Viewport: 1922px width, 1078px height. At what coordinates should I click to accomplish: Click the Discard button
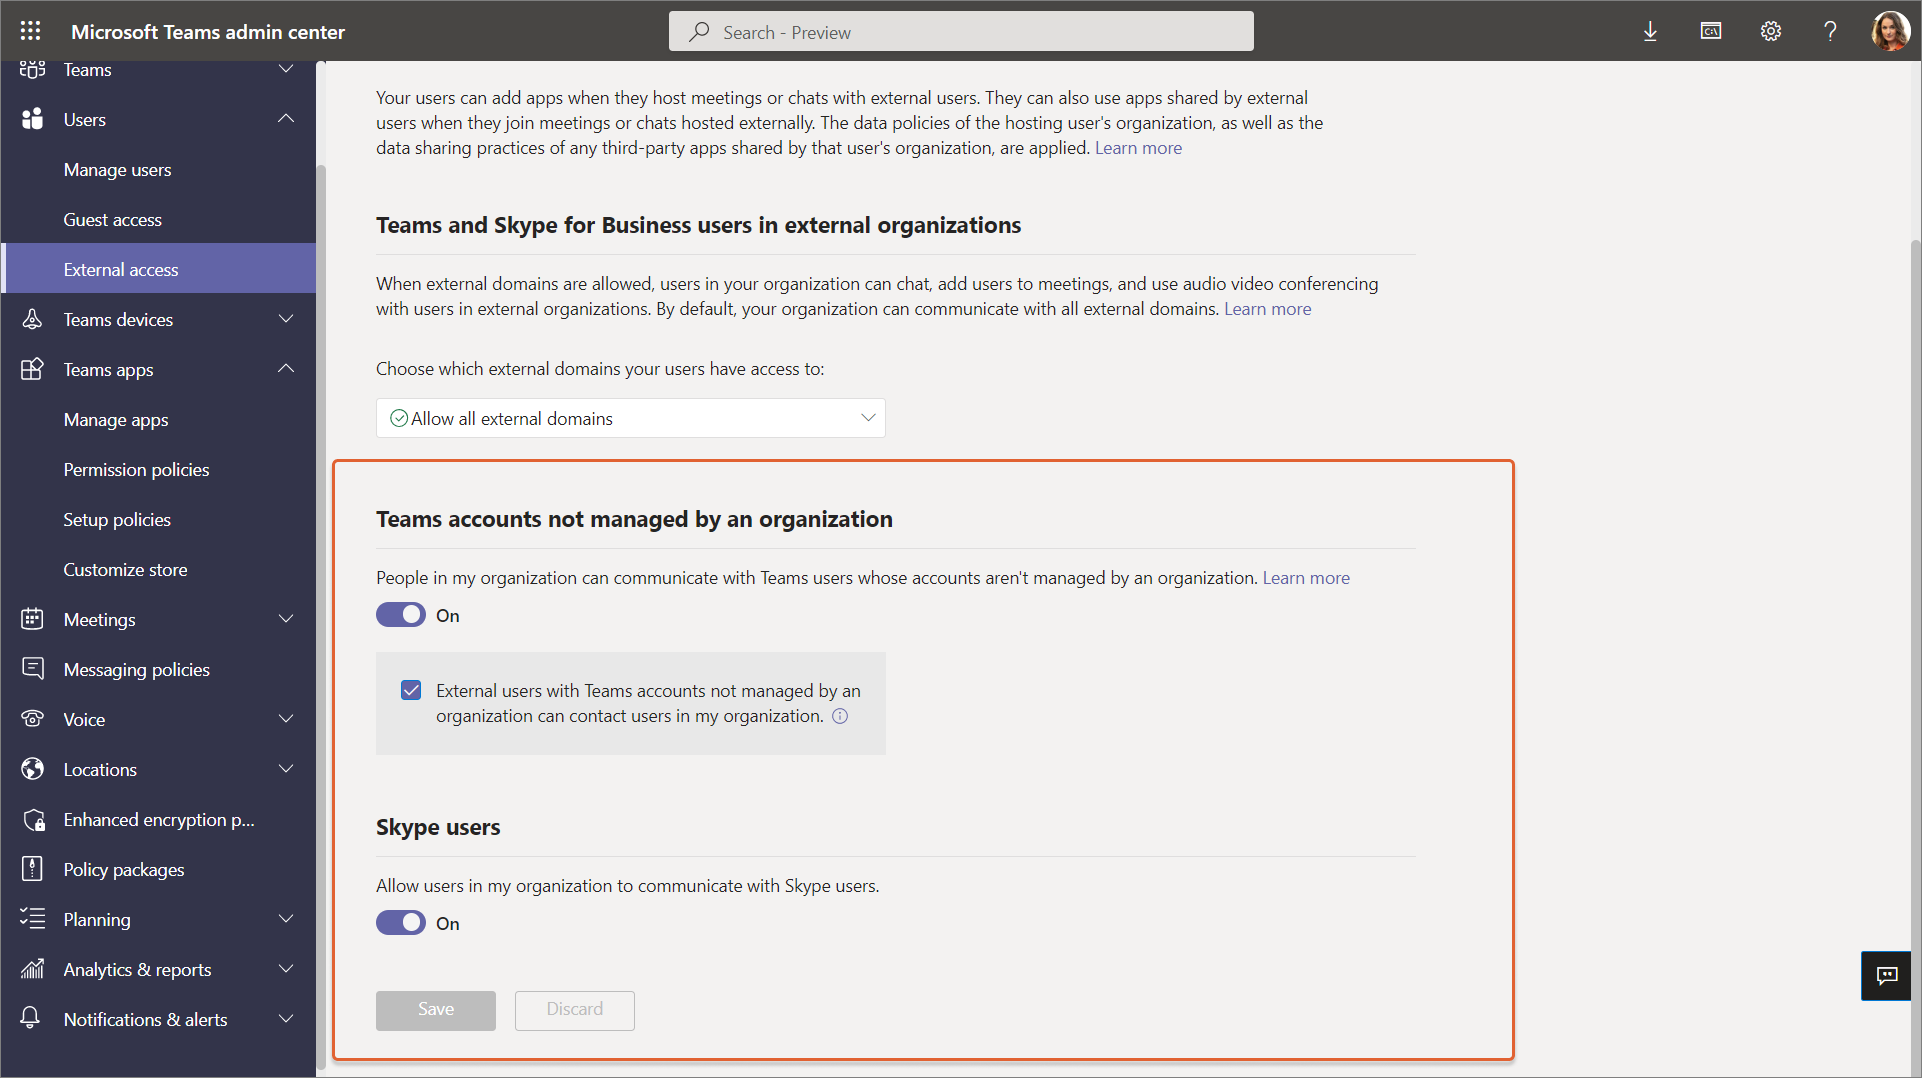coord(574,1010)
